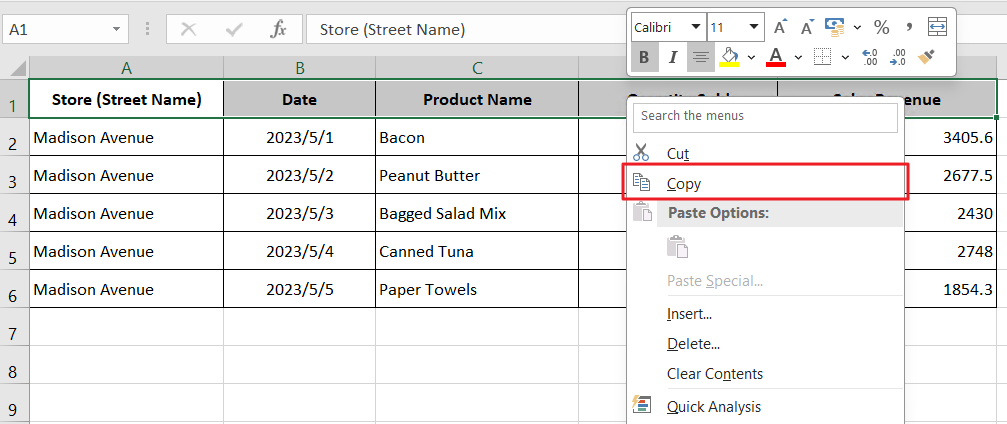Click Insert... in the context menu
1007x424 pixels.
click(x=689, y=314)
